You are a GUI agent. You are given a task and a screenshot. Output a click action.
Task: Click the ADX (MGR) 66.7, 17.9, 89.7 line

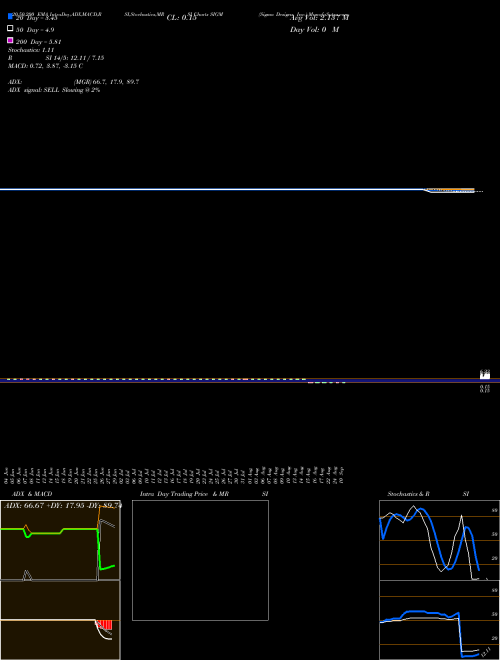[74, 82]
